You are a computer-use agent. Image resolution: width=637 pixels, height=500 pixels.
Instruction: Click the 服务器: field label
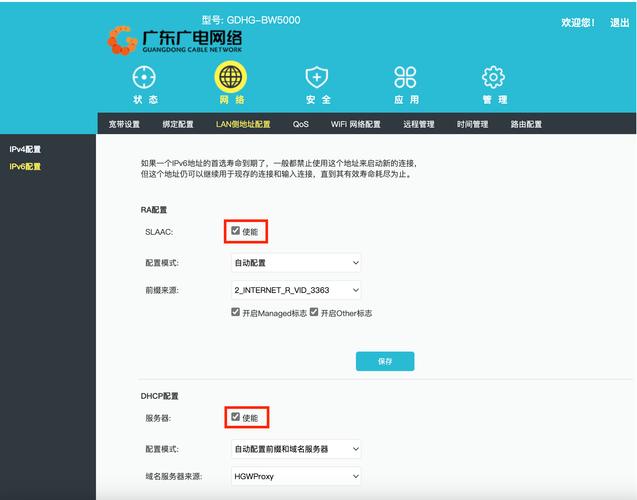click(158, 418)
